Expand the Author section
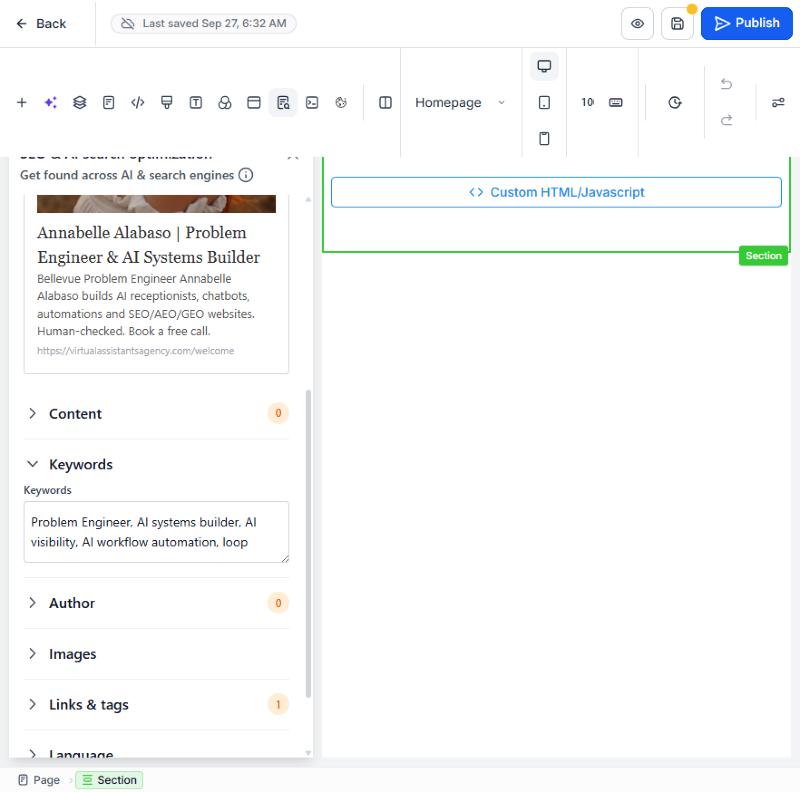Screen dimensions: 800x792 click(x=156, y=603)
